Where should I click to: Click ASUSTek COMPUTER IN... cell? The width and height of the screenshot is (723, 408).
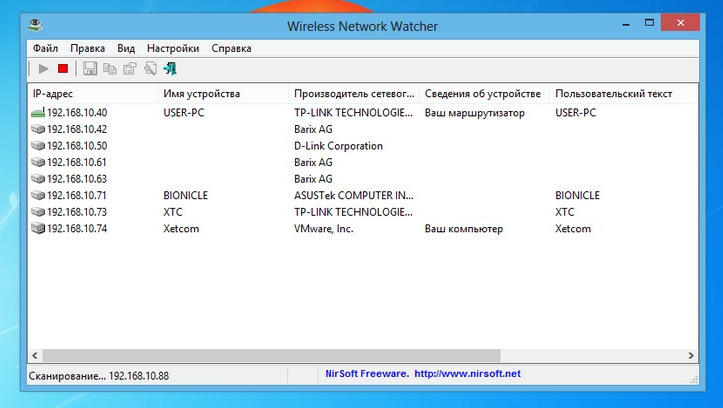click(x=354, y=195)
